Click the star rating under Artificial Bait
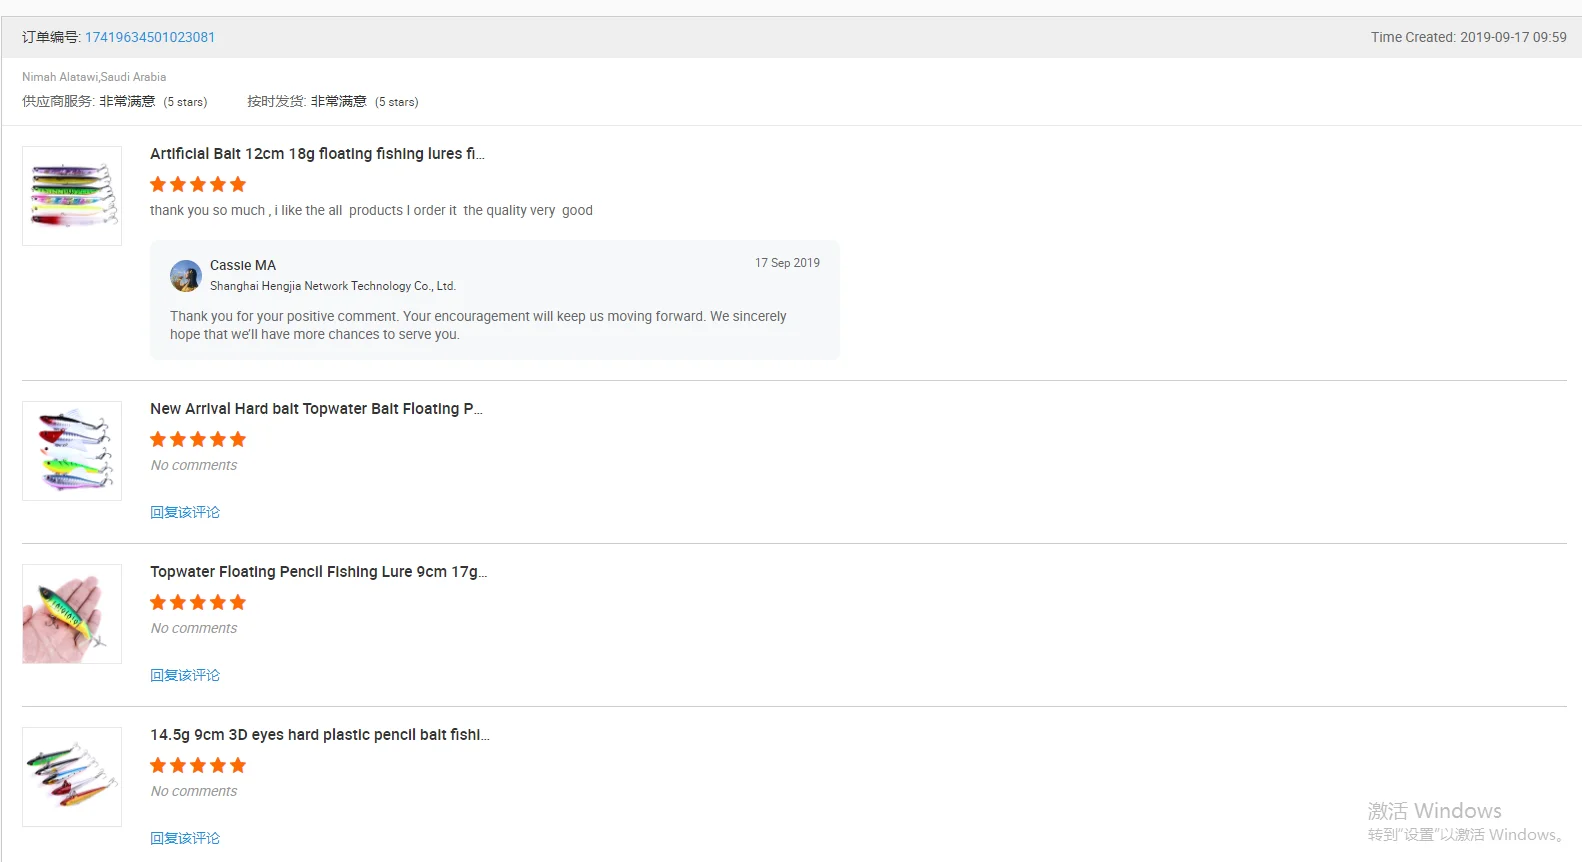 coord(198,184)
